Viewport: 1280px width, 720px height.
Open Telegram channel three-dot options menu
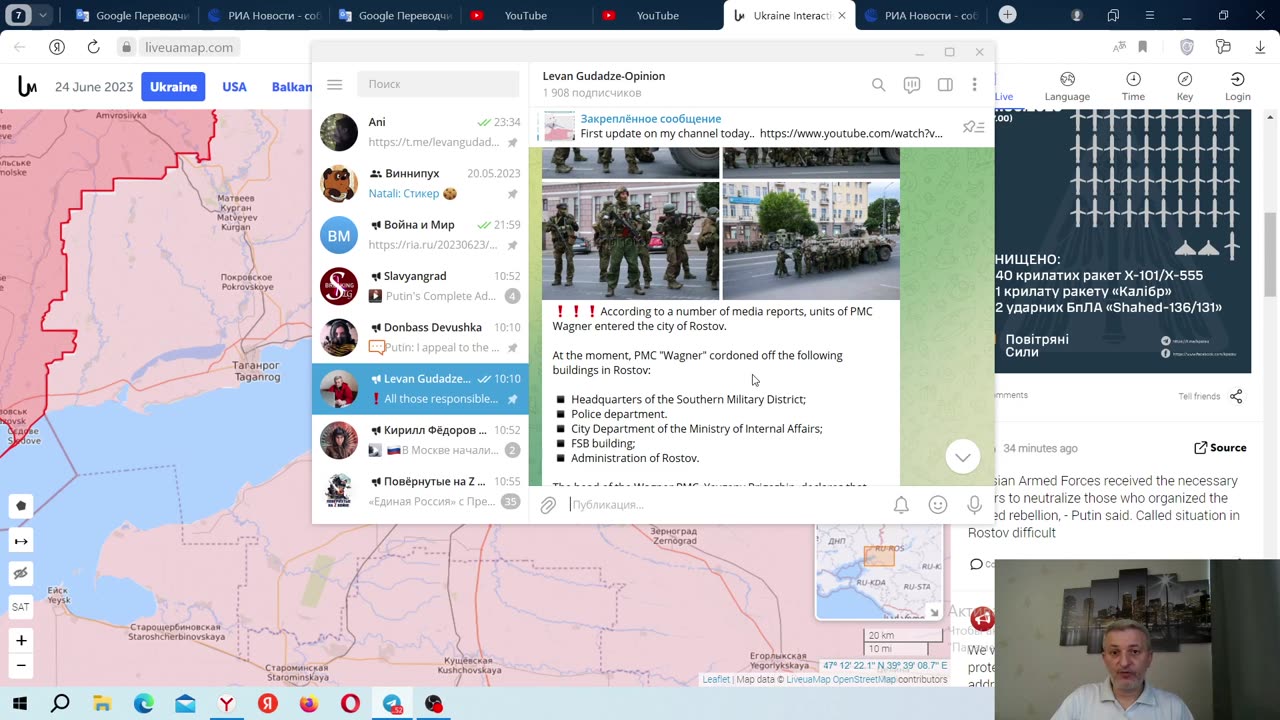974,85
